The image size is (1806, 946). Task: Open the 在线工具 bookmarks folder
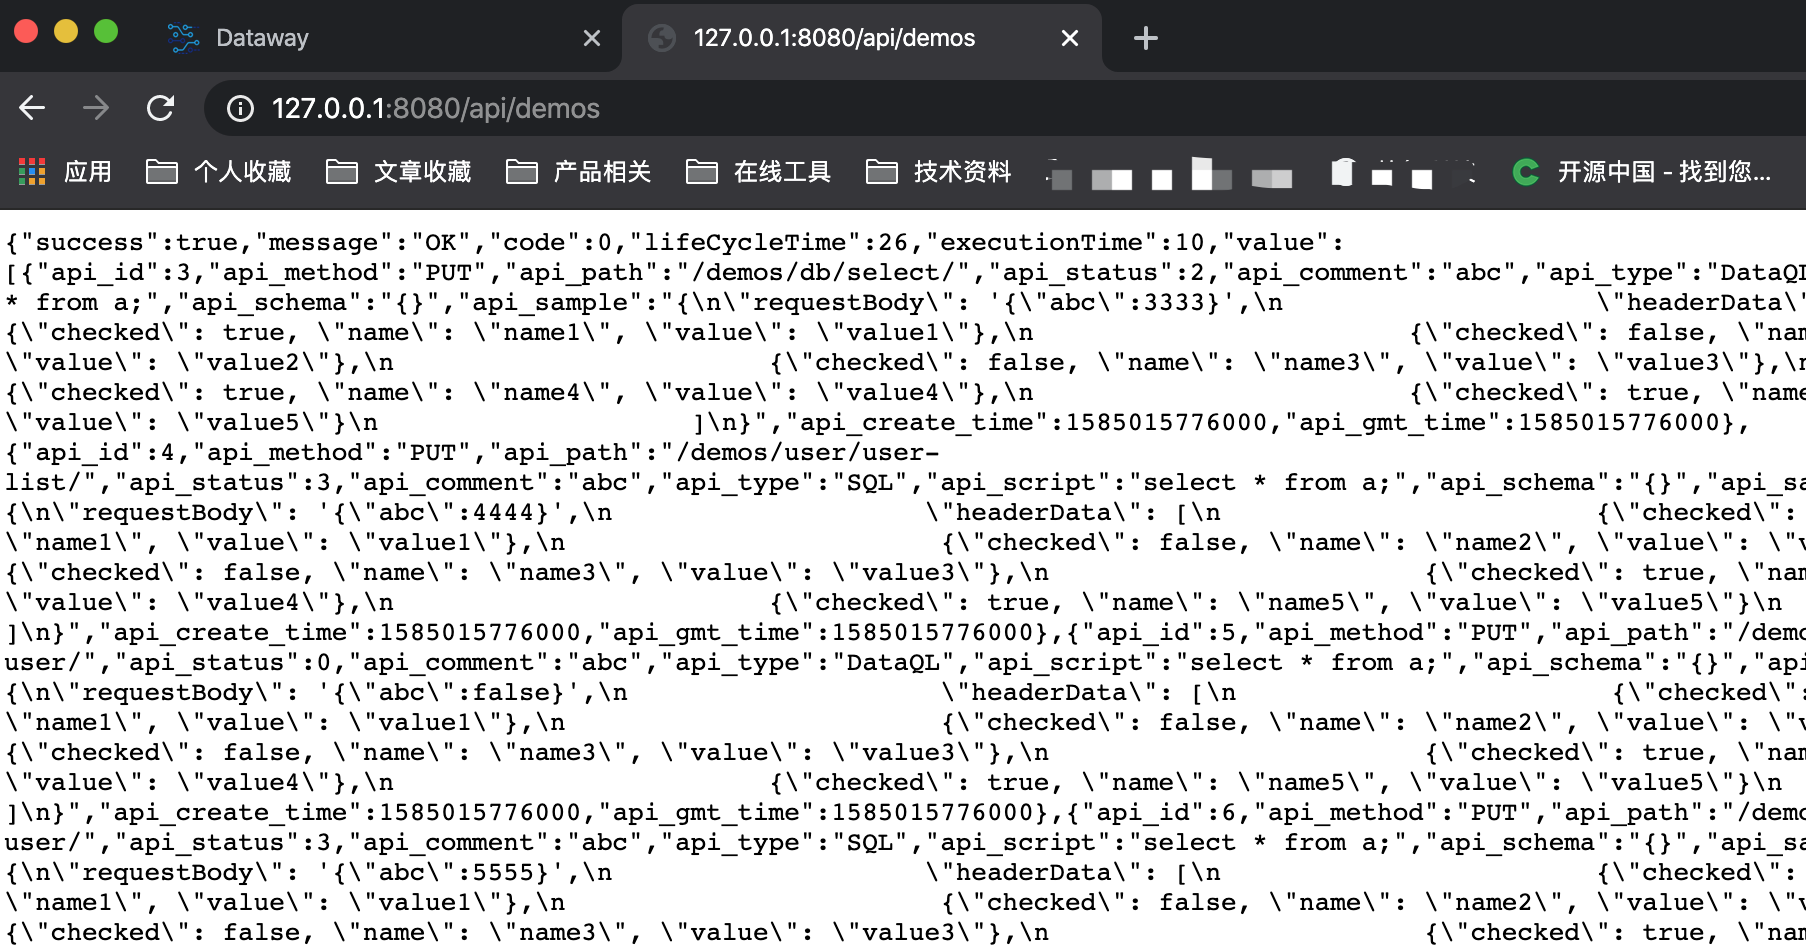(701, 172)
